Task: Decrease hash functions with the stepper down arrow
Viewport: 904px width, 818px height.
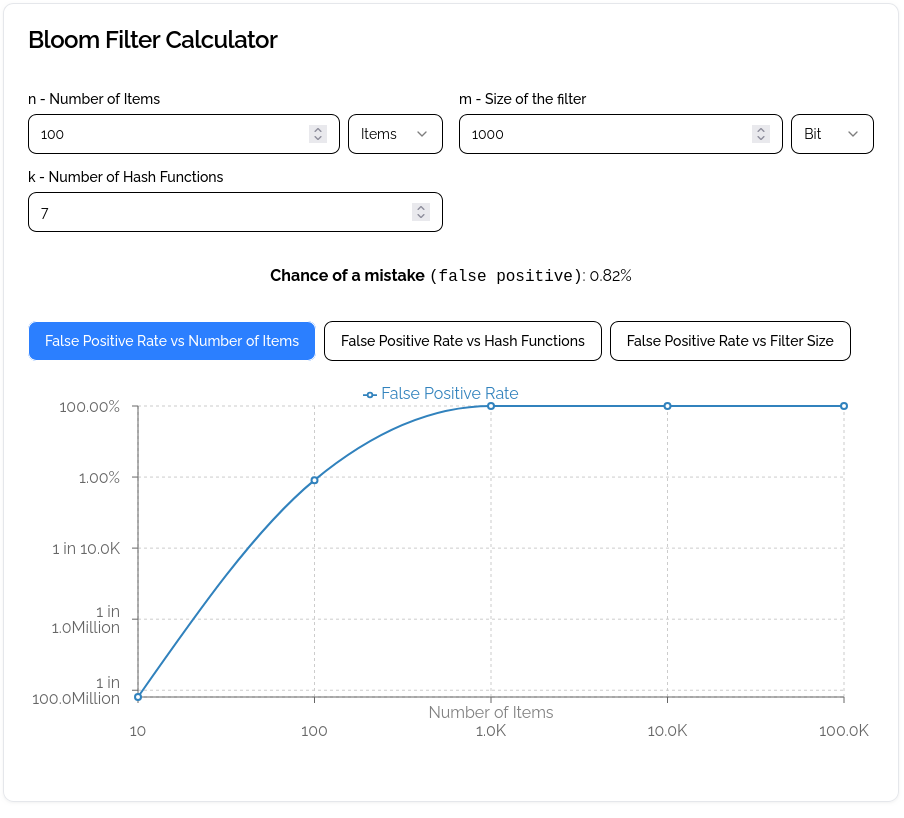Action: 420,217
